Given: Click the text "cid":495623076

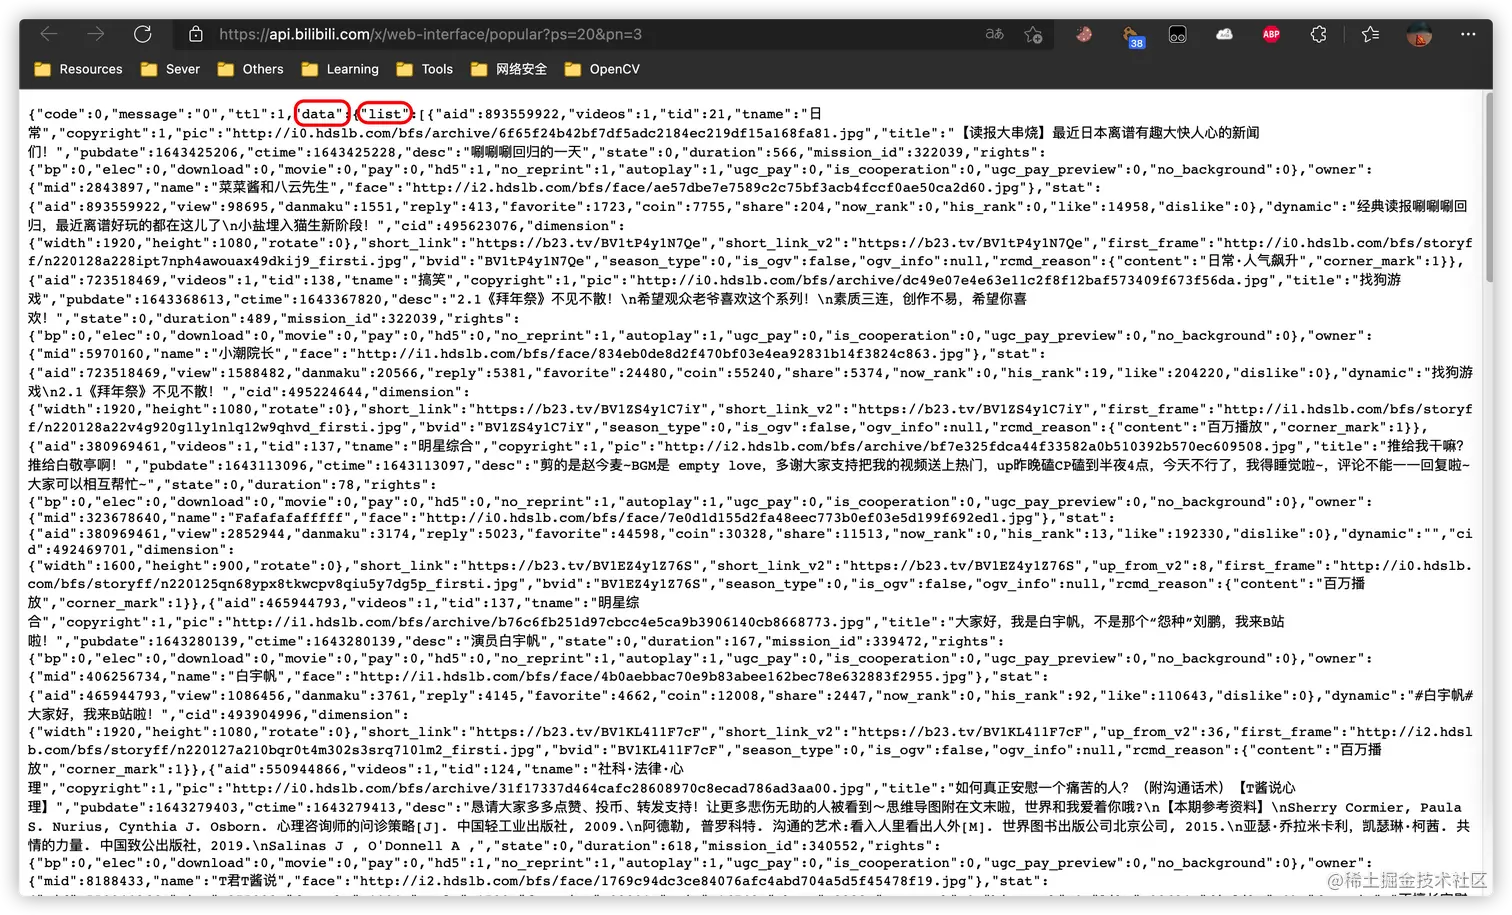Looking at the screenshot, I should (x=463, y=226).
